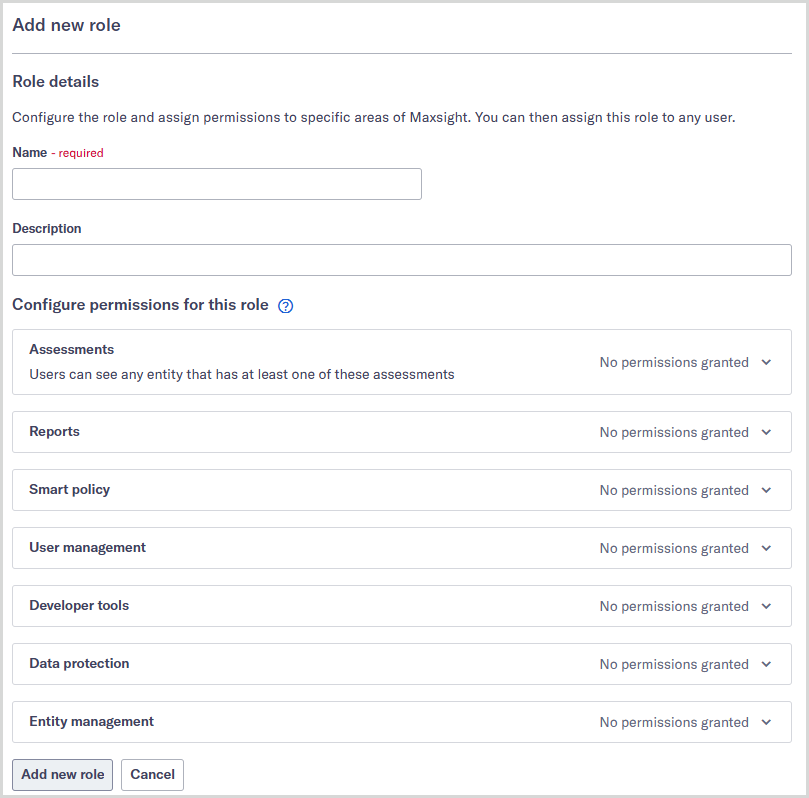Viewport: 809px width, 798px height.
Task: Click the Smart policy expand chevron
Action: [x=766, y=489]
